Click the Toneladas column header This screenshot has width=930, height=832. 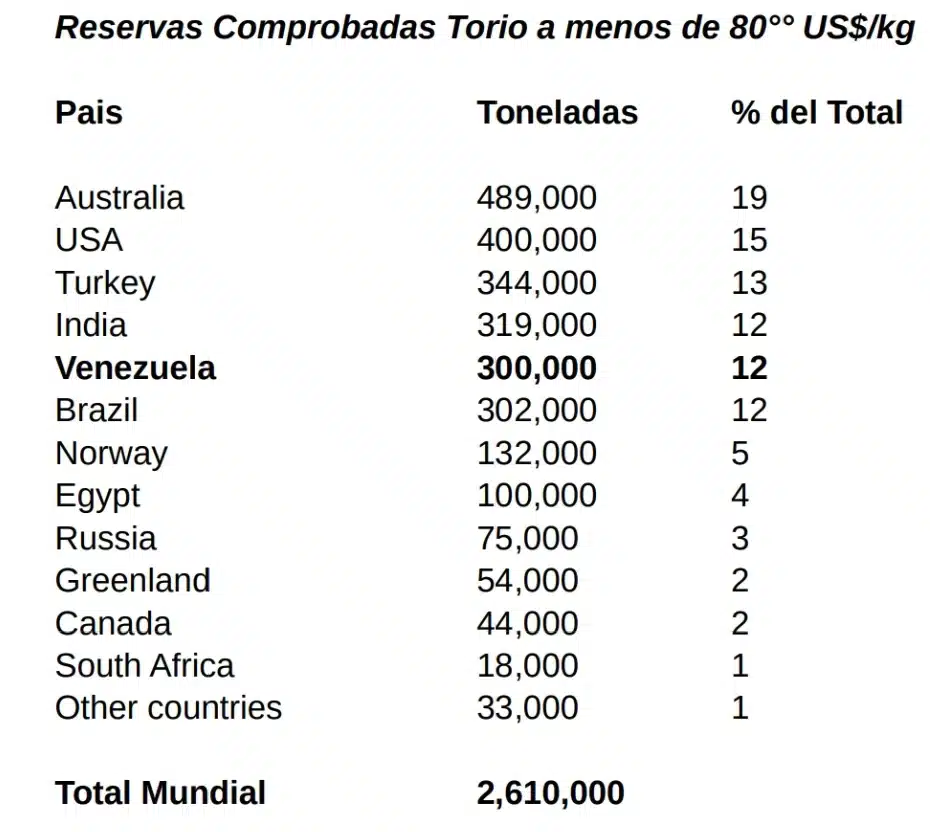click(x=557, y=112)
